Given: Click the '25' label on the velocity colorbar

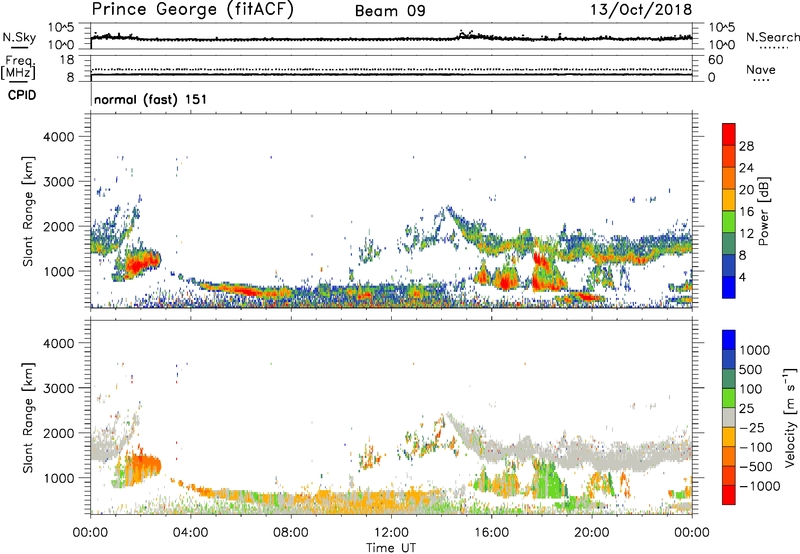Looking at the screenshot, I should point(747,409).
